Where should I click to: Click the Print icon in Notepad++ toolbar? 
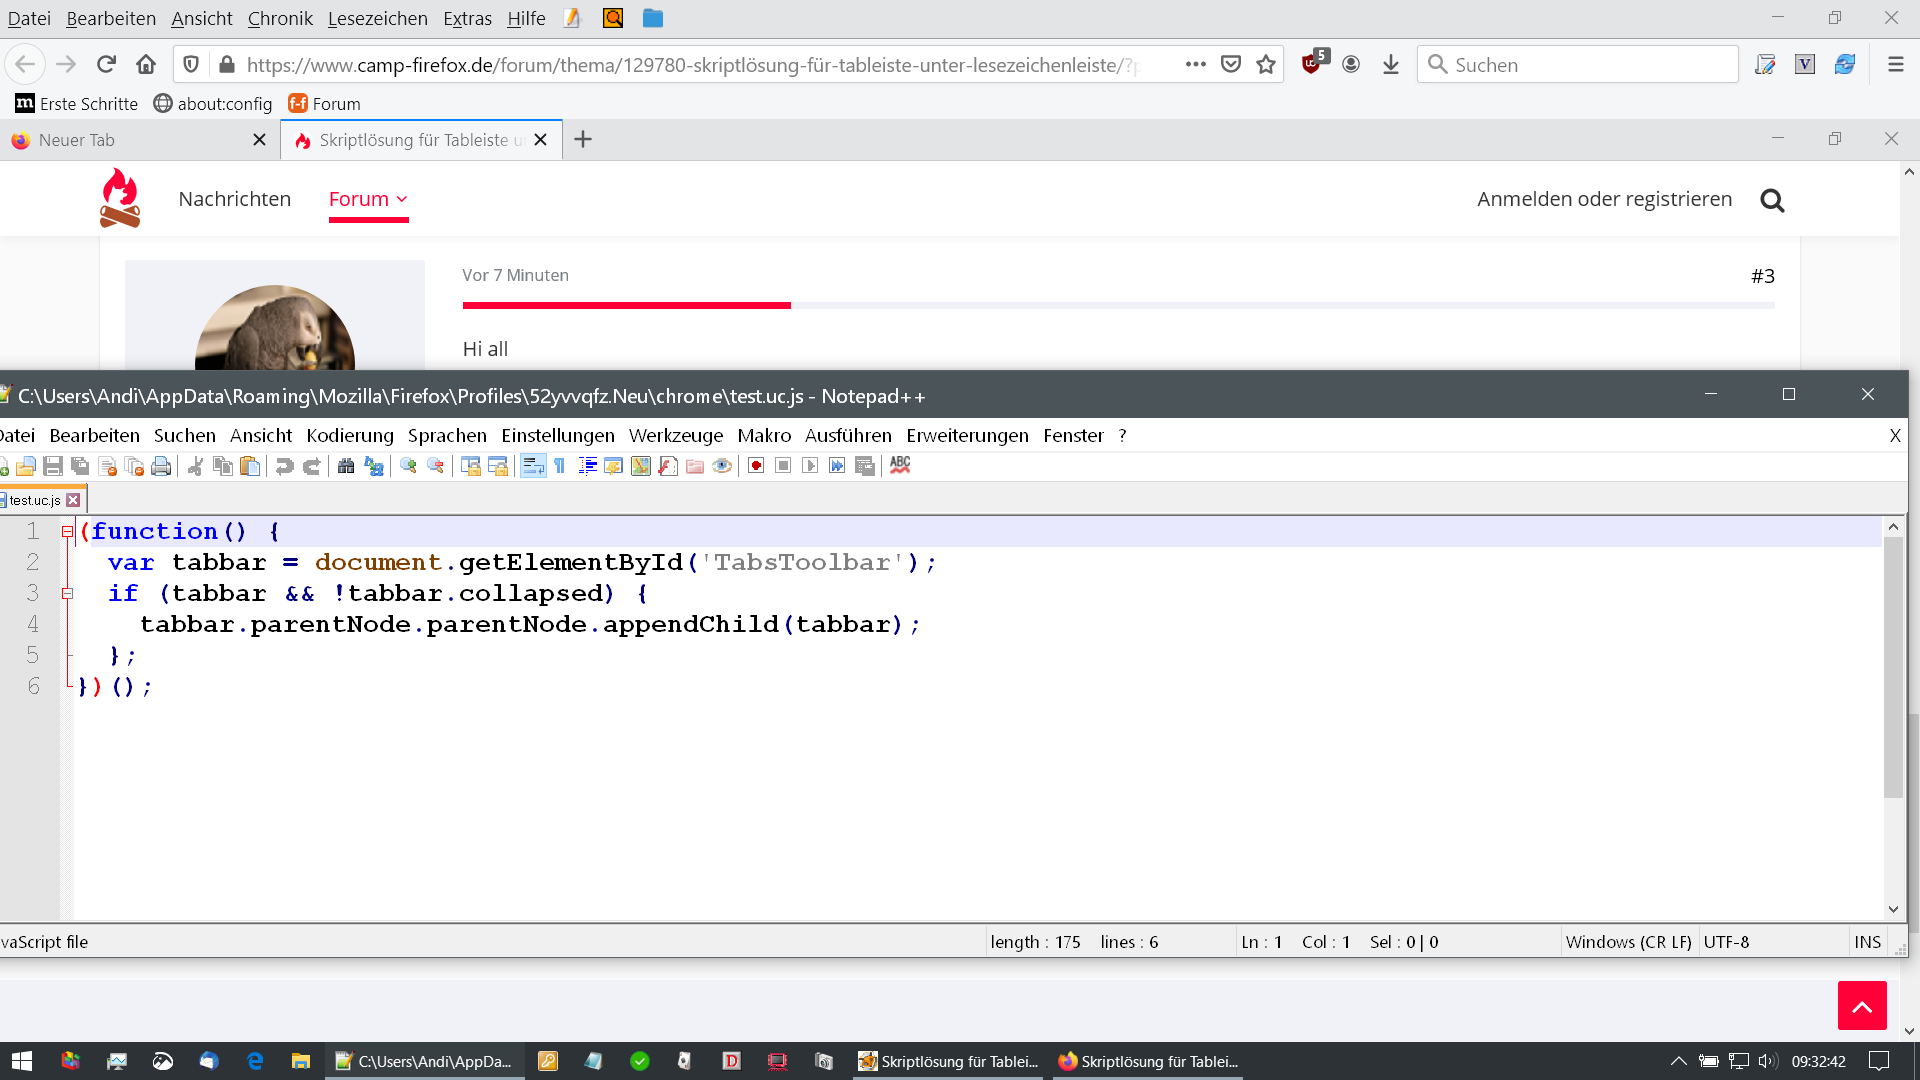[161, 466]
